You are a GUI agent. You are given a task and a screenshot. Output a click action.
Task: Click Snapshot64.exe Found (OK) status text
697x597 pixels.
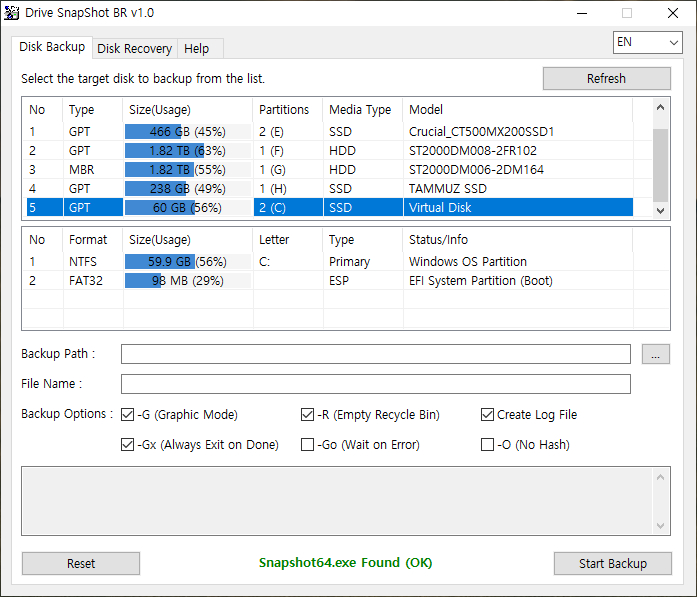tap(345, 563)
